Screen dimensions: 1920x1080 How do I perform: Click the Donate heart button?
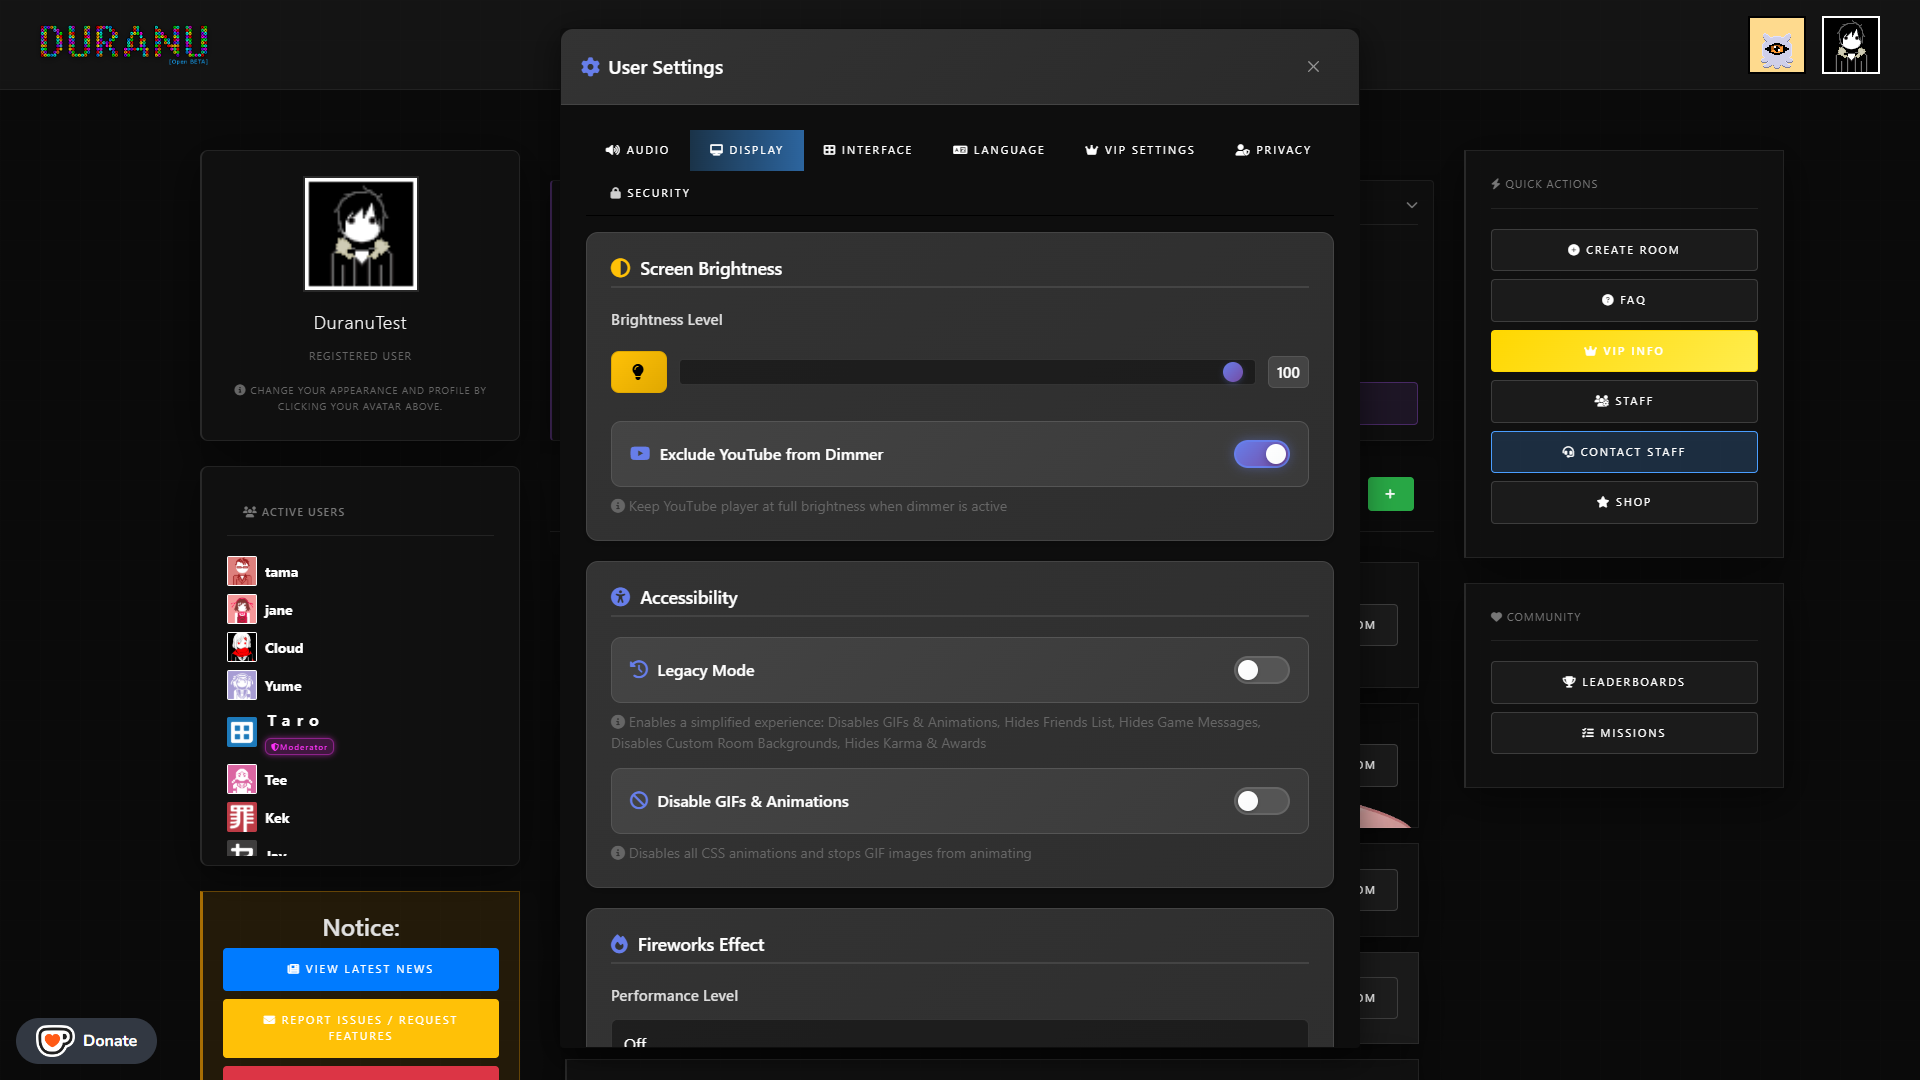(87, 1040)
